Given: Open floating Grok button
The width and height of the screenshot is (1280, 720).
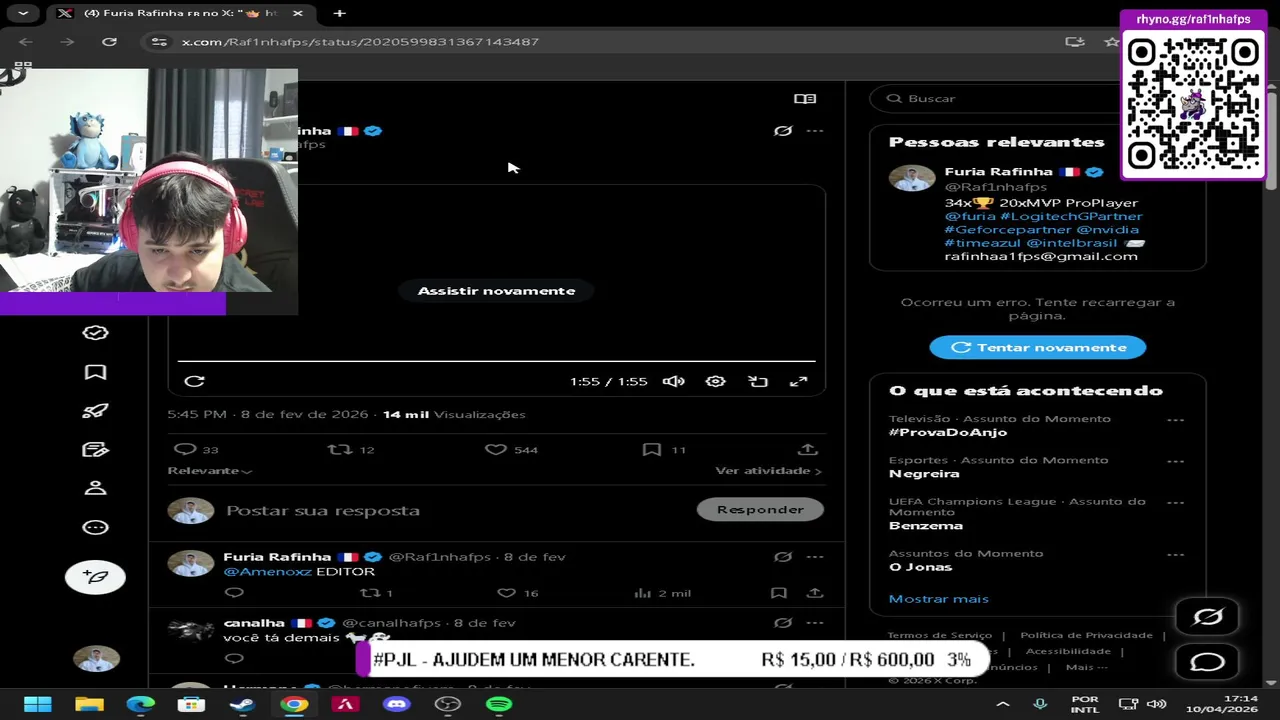Looking at the screenshot, I should coord(1208,617).
